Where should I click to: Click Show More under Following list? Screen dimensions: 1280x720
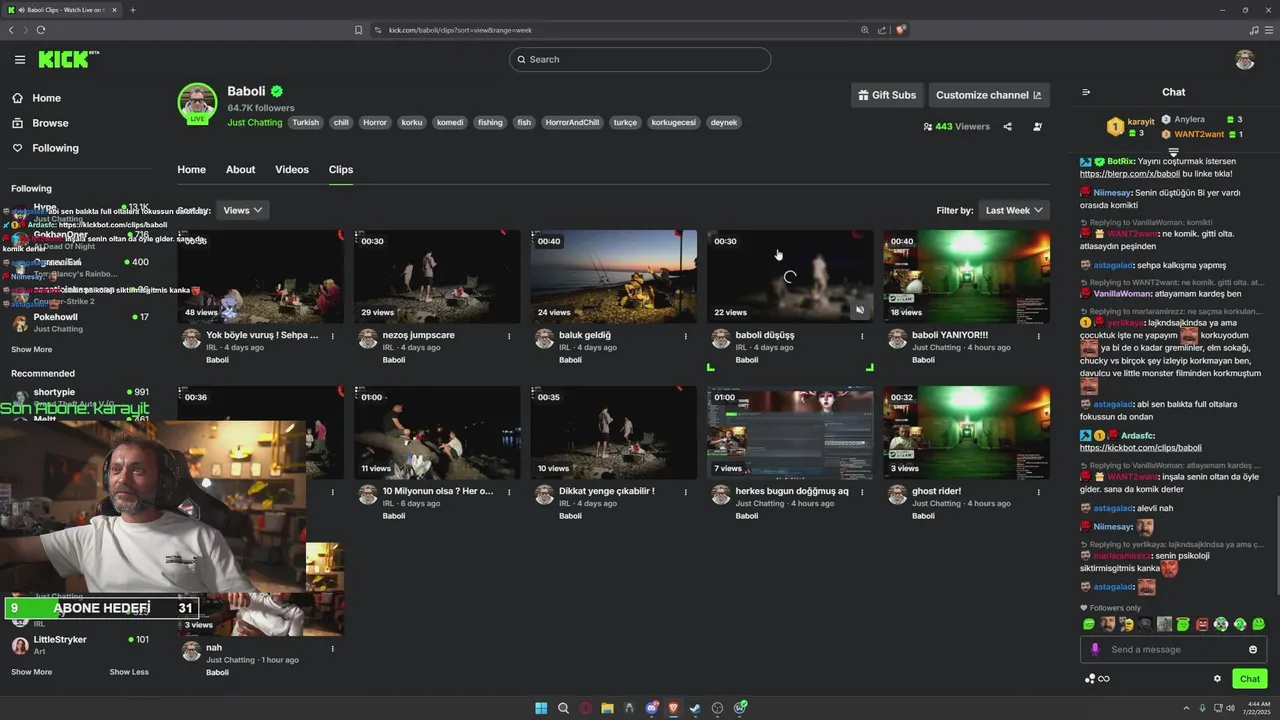31,350
